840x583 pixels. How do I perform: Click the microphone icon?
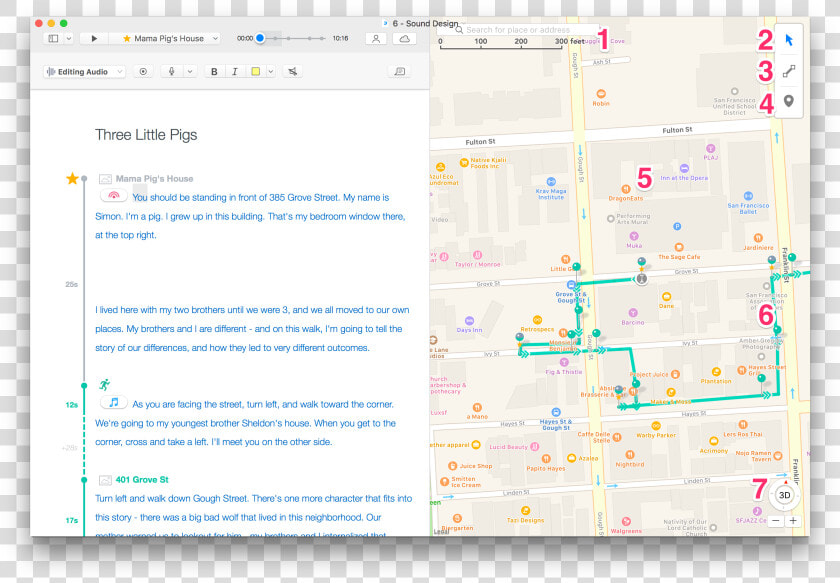171,71
